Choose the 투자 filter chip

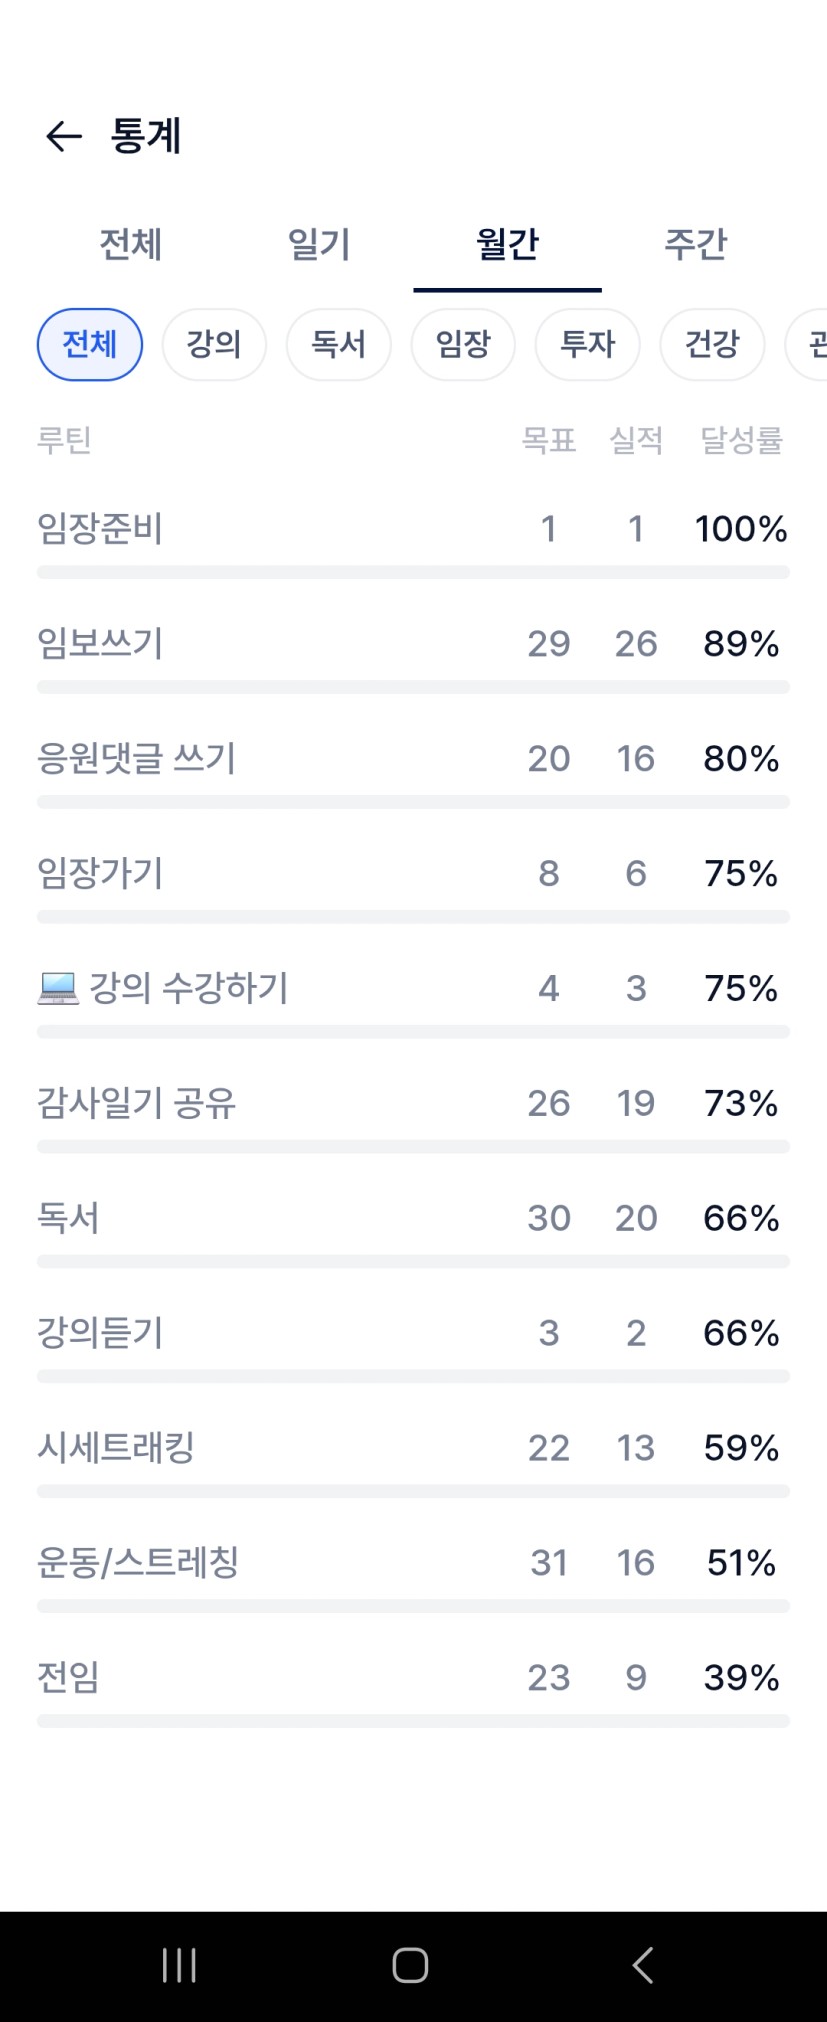(x=587, y=345)
